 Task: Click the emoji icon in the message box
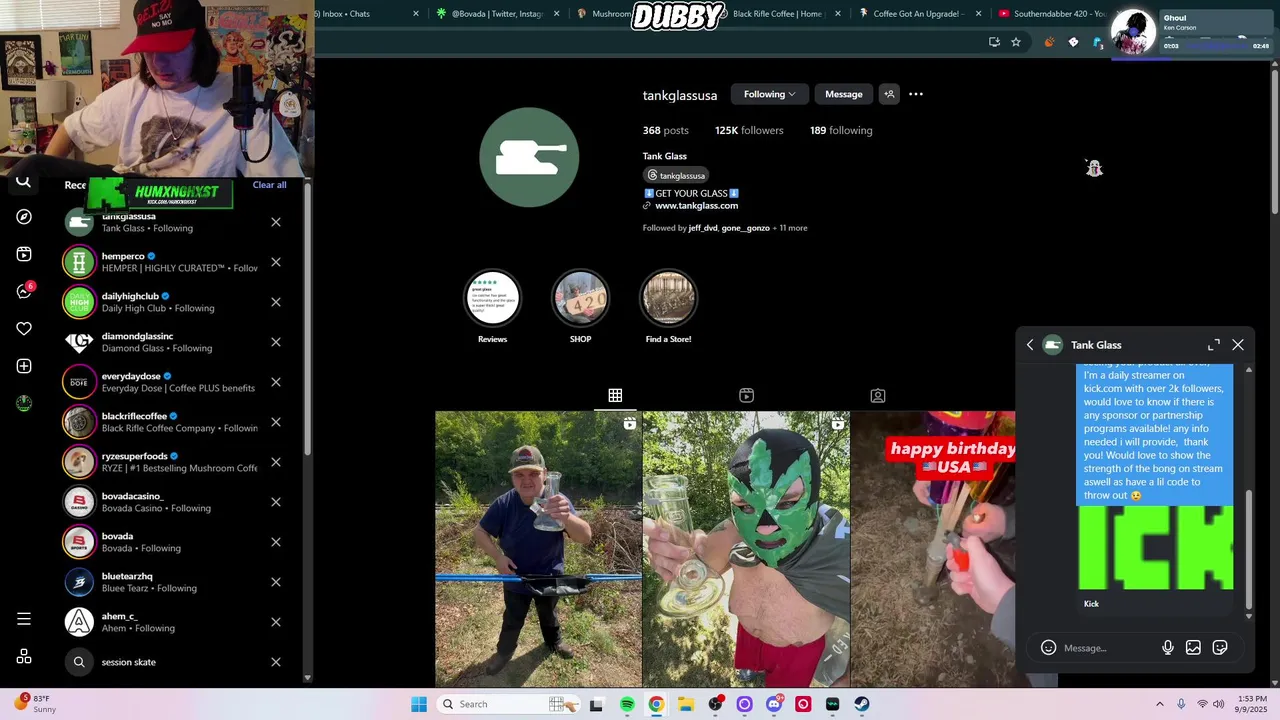[1048, 648]
